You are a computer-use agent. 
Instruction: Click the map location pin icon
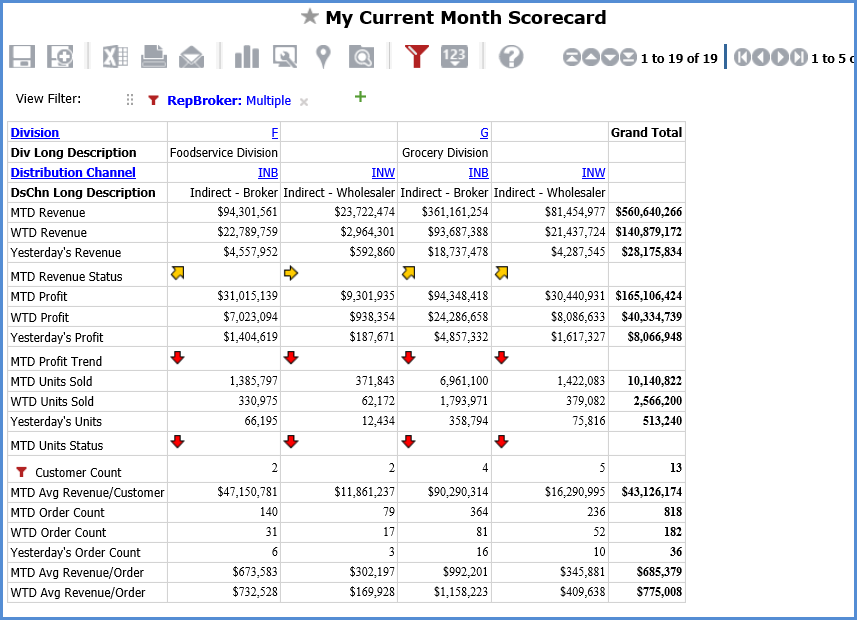[322, 57]
